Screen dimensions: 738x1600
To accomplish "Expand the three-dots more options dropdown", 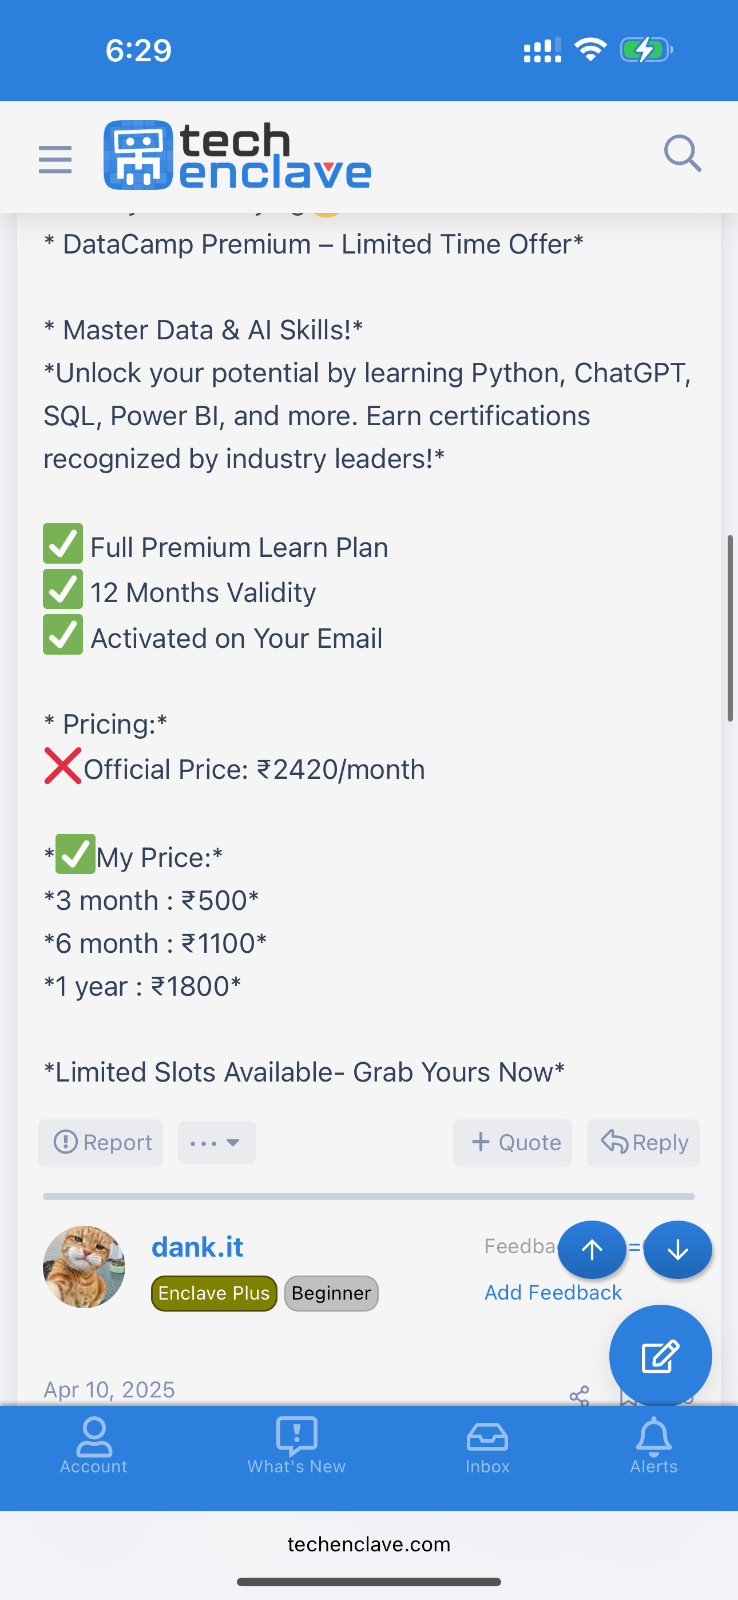I will (216, 1143).
